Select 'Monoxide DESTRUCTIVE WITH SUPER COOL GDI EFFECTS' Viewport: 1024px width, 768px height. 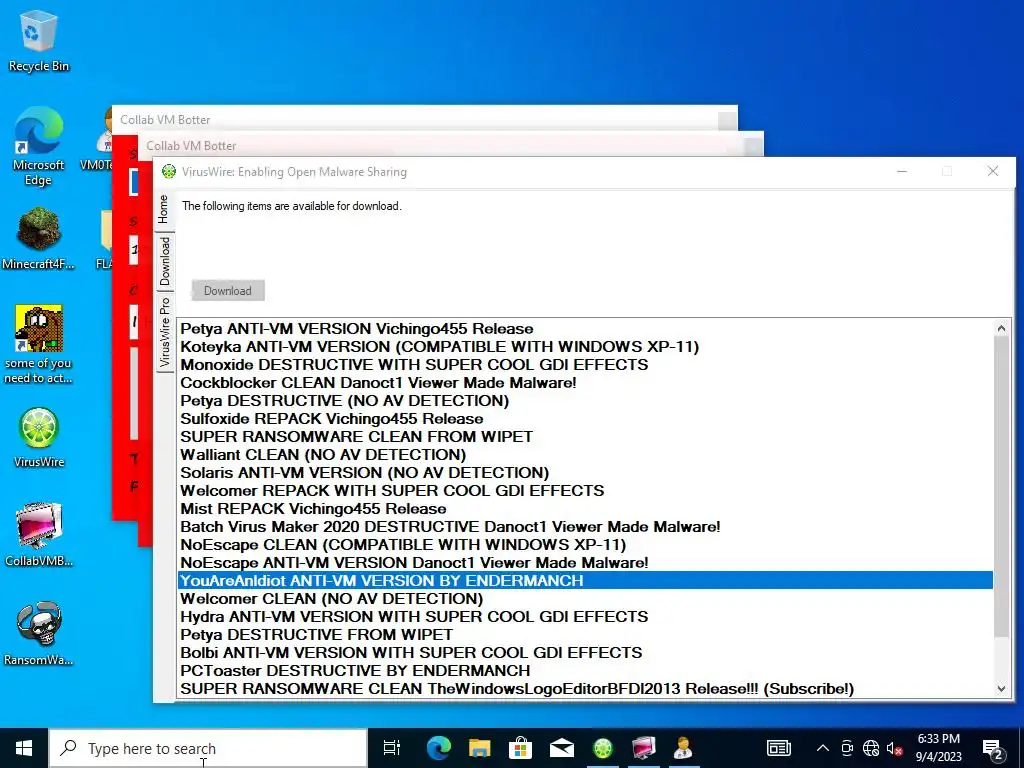pyautogui.click(x=585, y=364)
